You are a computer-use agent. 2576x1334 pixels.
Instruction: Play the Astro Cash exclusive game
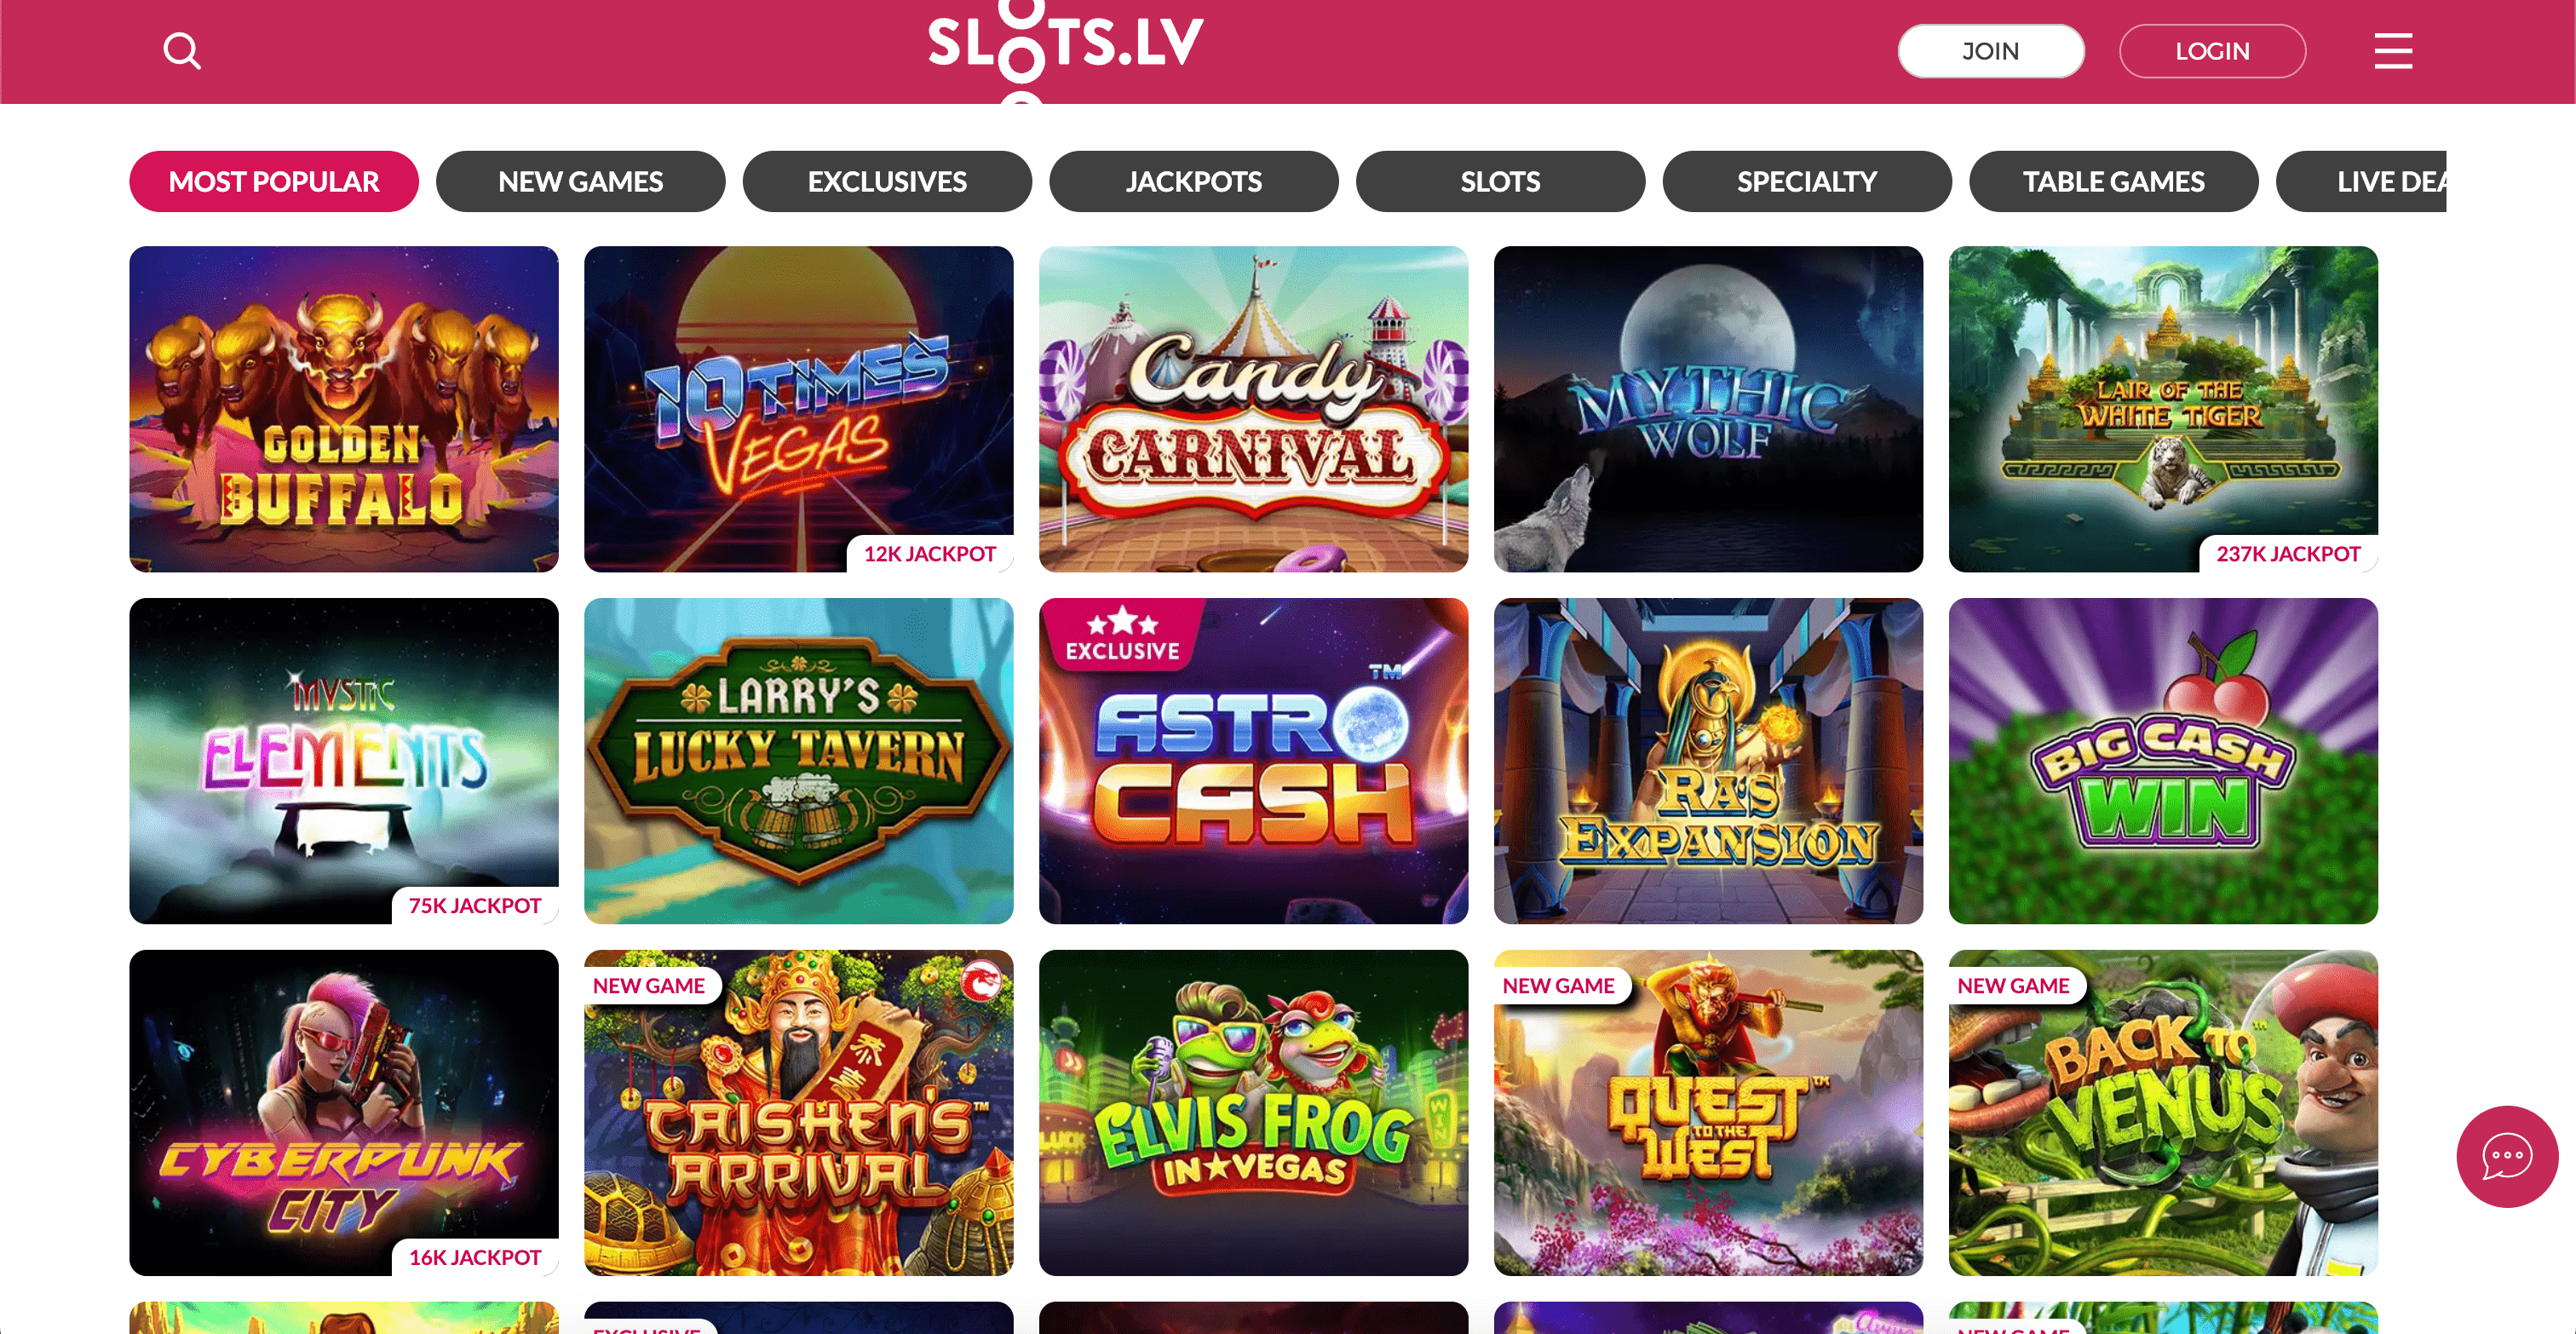click(1254, 761)
